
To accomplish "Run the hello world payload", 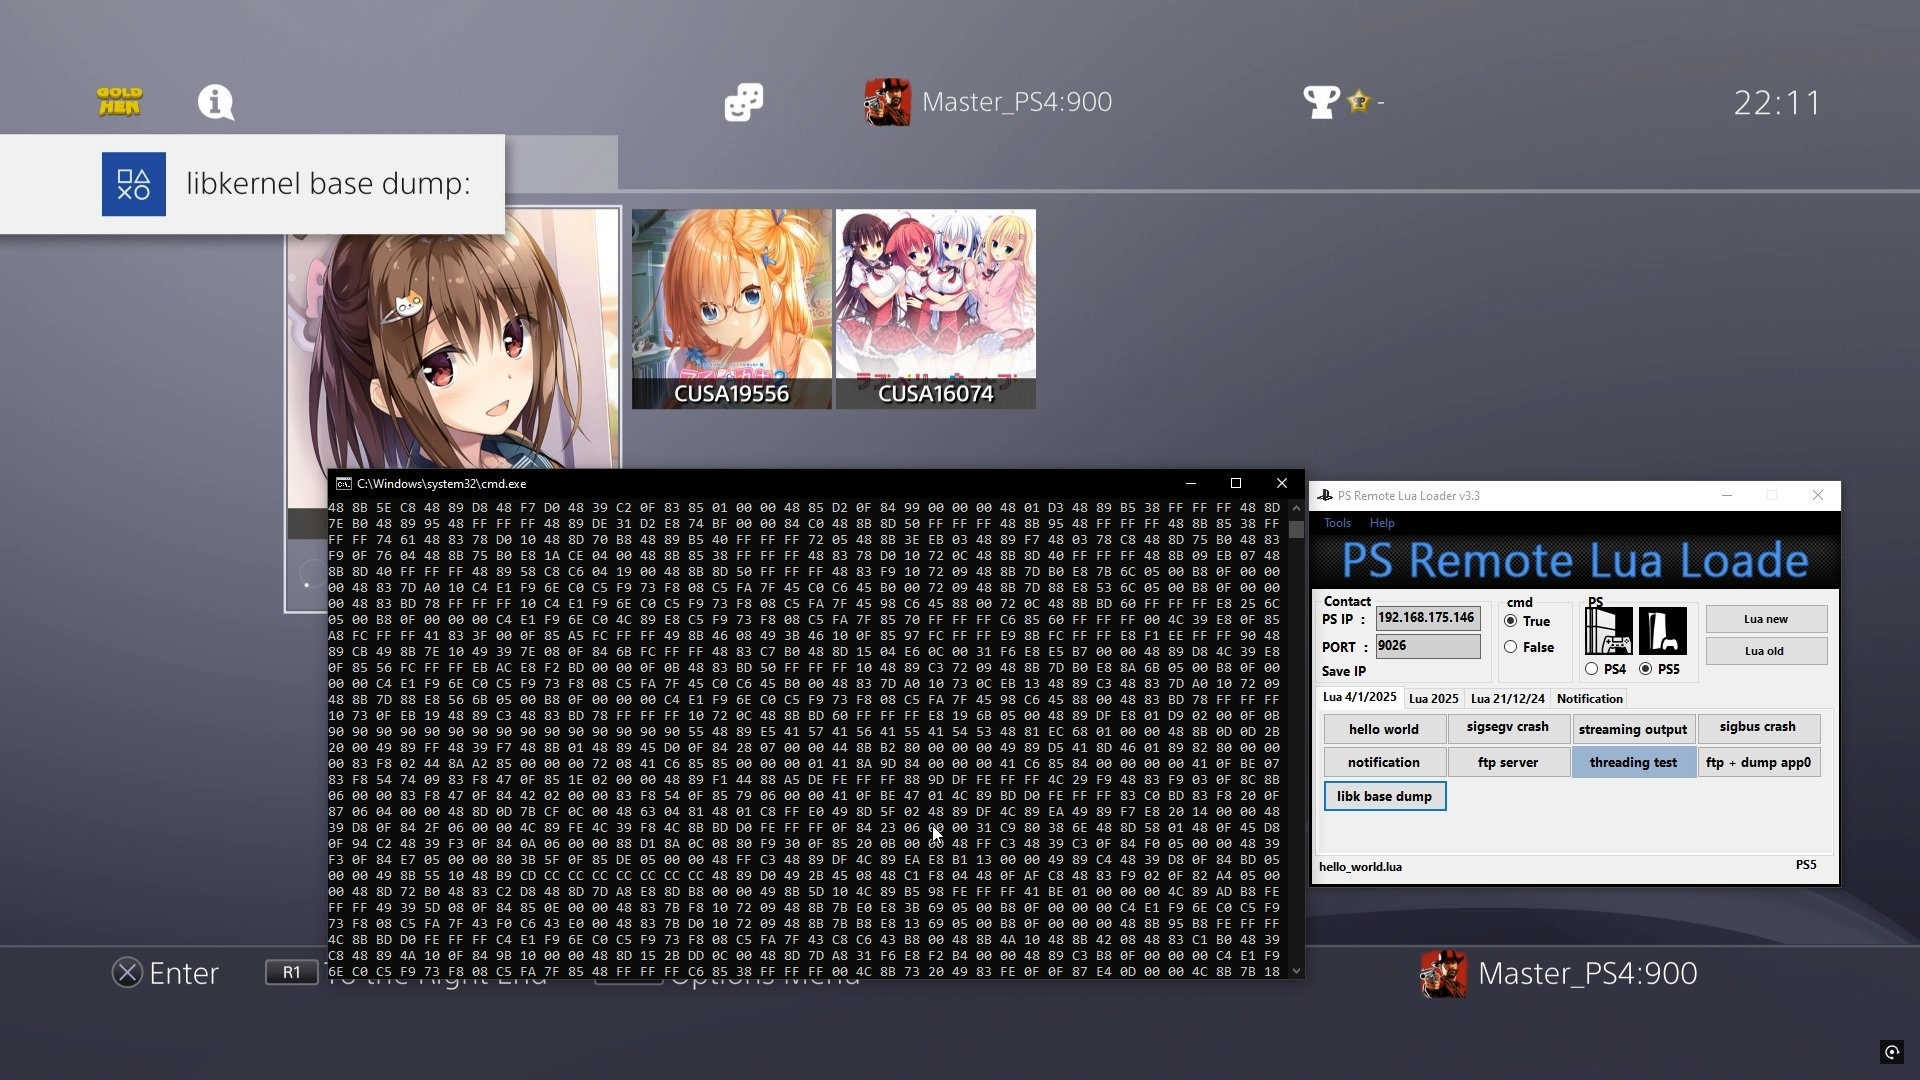I will [x=1384, y=729].
